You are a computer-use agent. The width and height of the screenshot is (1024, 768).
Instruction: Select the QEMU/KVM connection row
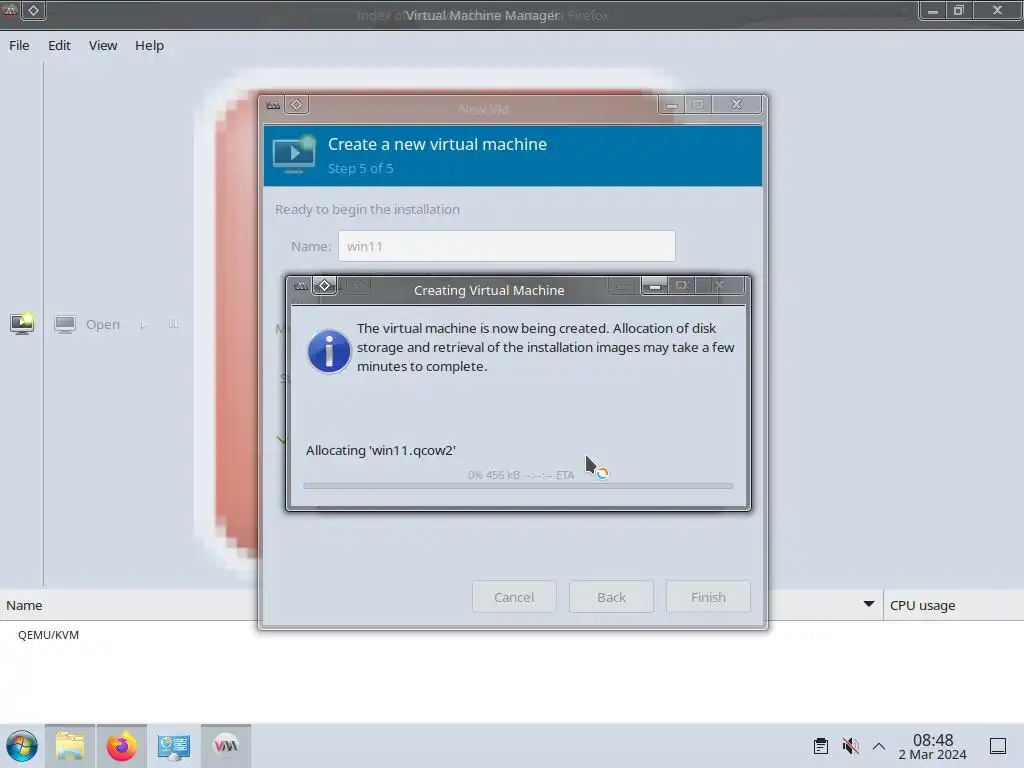pyautogui.click(x=512, y=635)
